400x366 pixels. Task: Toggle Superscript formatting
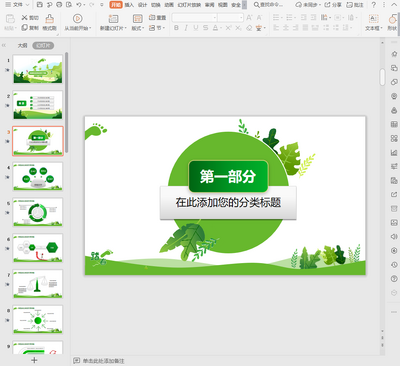pos(228,28)
